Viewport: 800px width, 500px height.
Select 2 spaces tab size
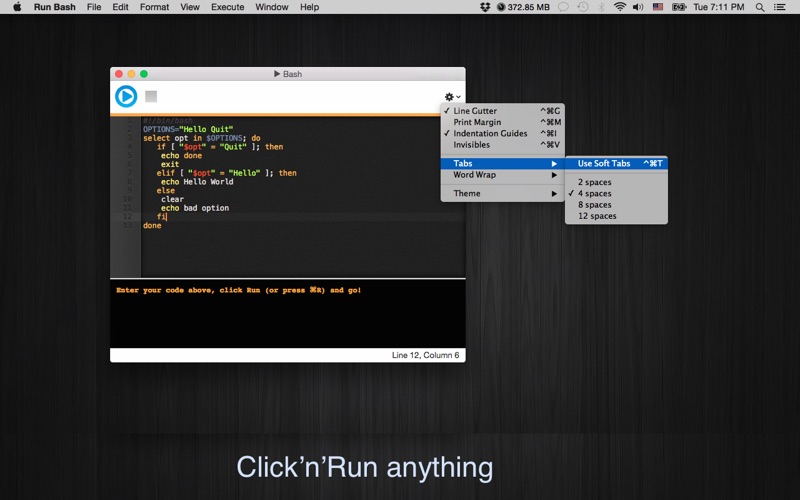coord(616,182)
